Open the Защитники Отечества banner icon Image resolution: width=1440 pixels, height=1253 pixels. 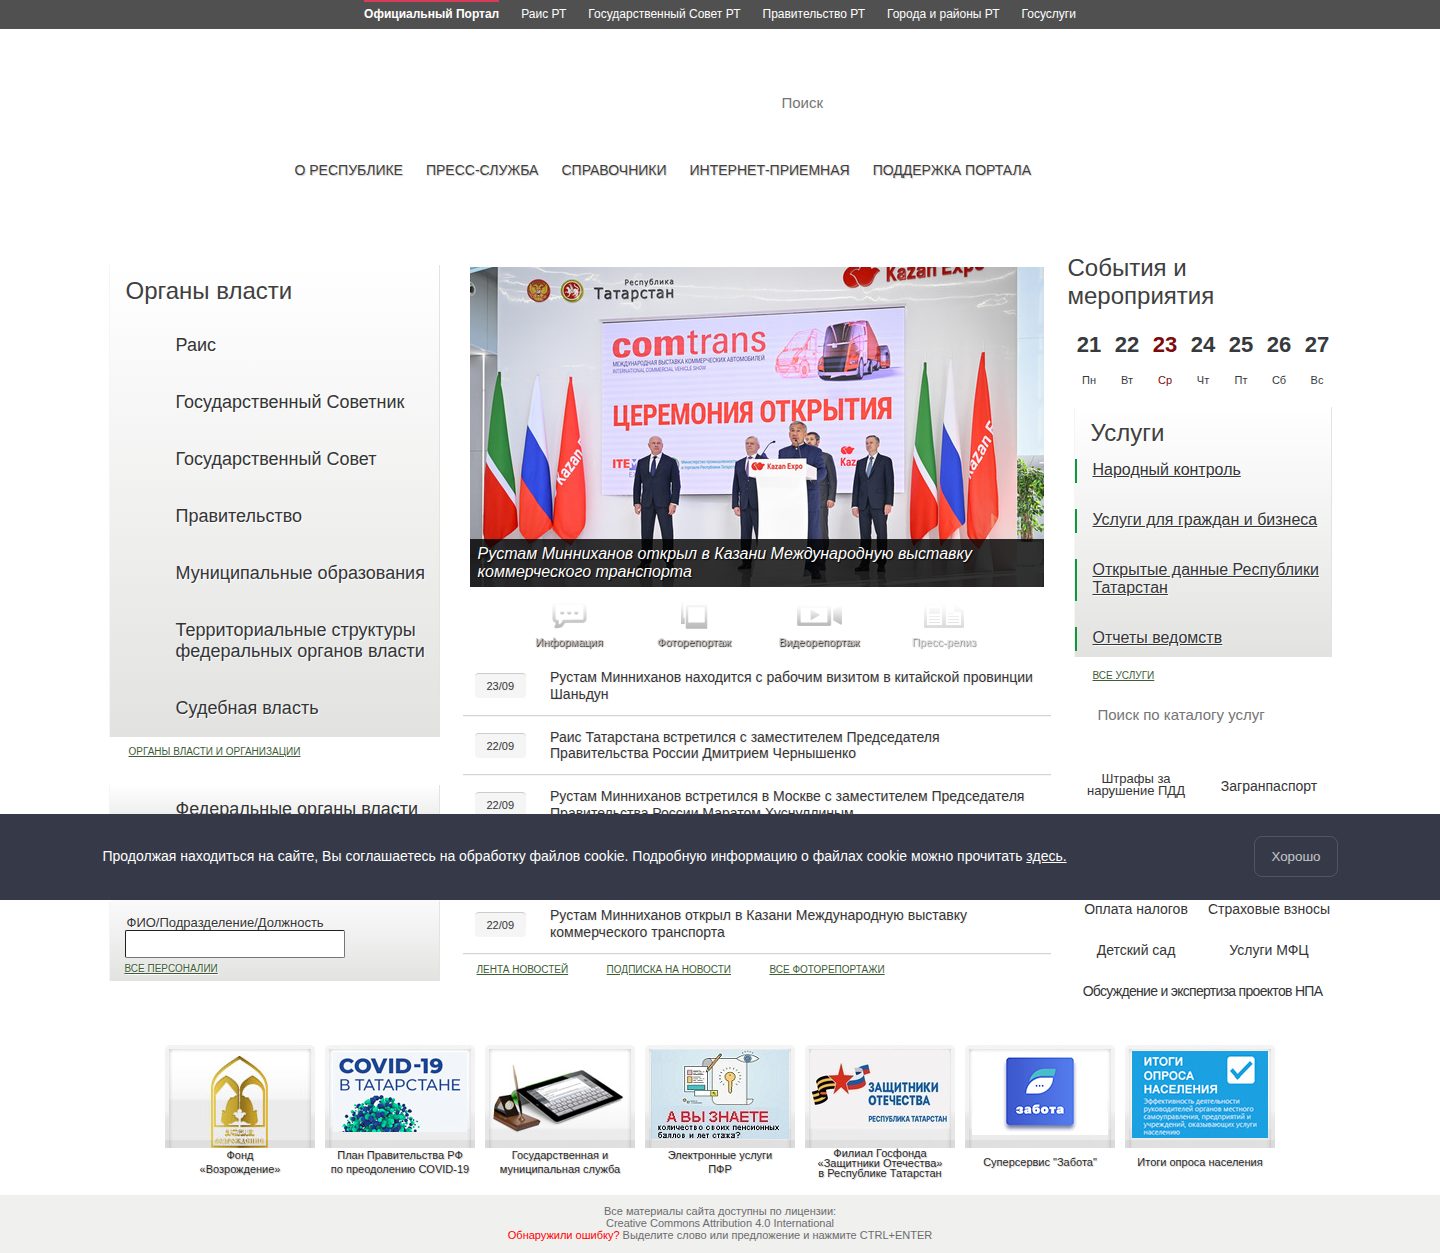(880, 1096)
